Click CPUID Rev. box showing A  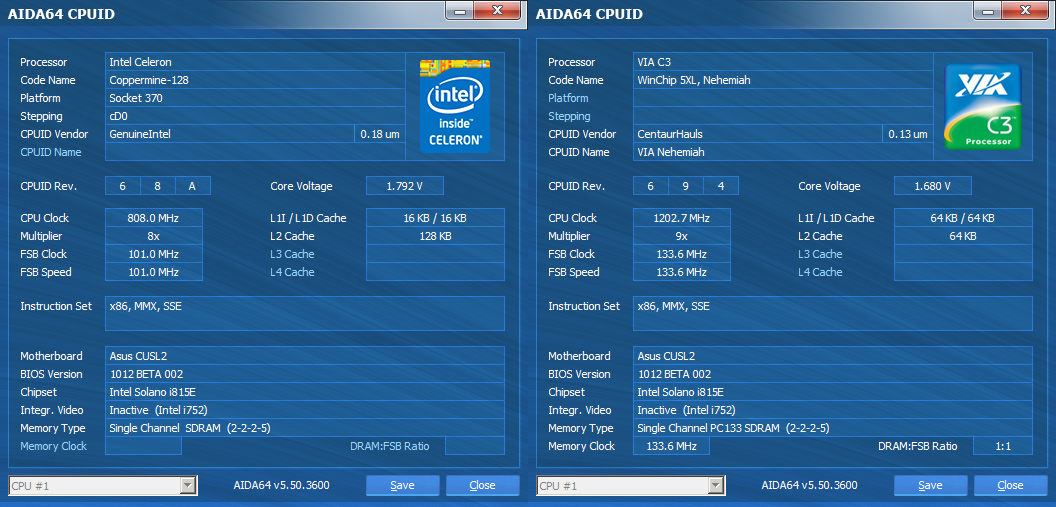point(193,186)
